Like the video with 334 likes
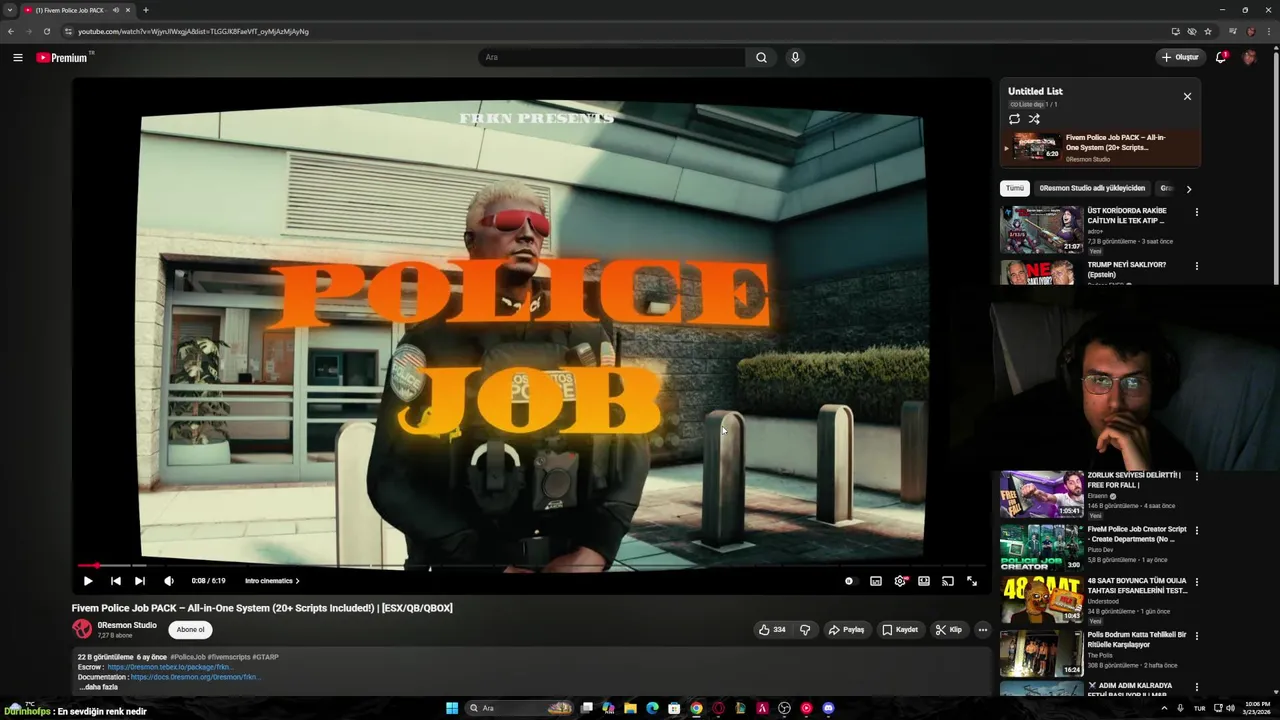The image size is (1280, 720). pos(771,630)
